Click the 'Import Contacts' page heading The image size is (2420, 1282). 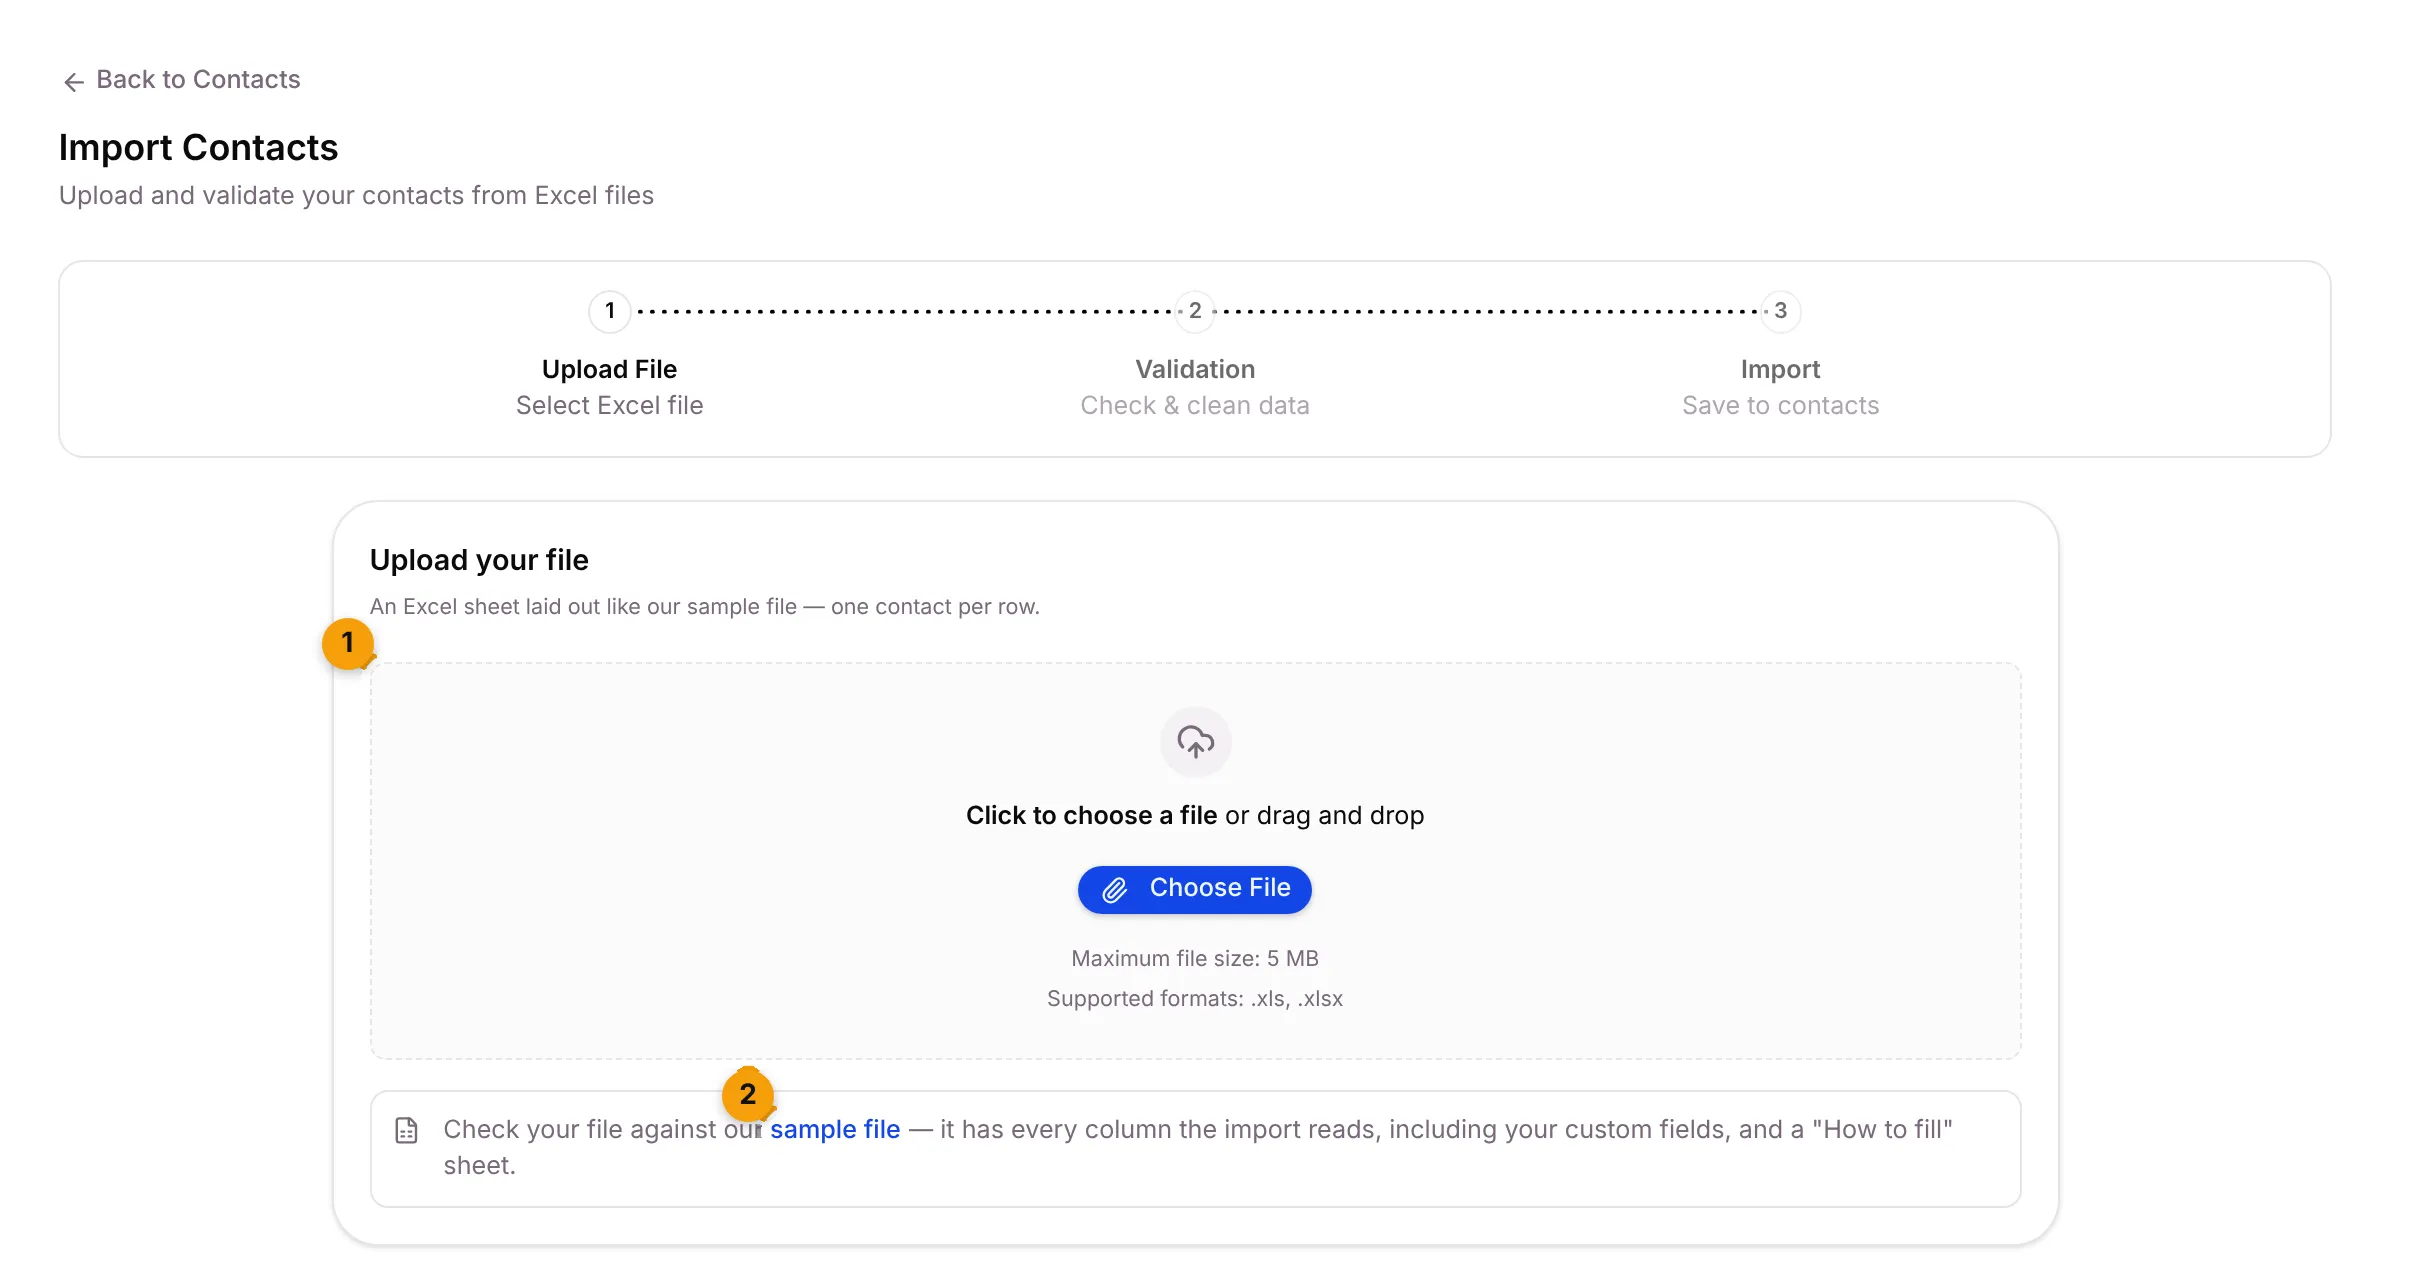tap(198, 147)
